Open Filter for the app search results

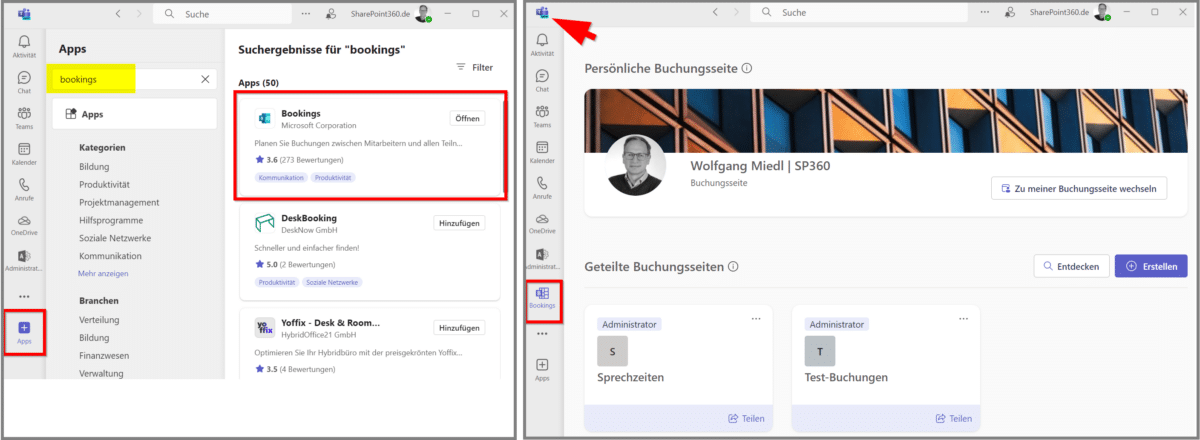click(x=474, y=67)
